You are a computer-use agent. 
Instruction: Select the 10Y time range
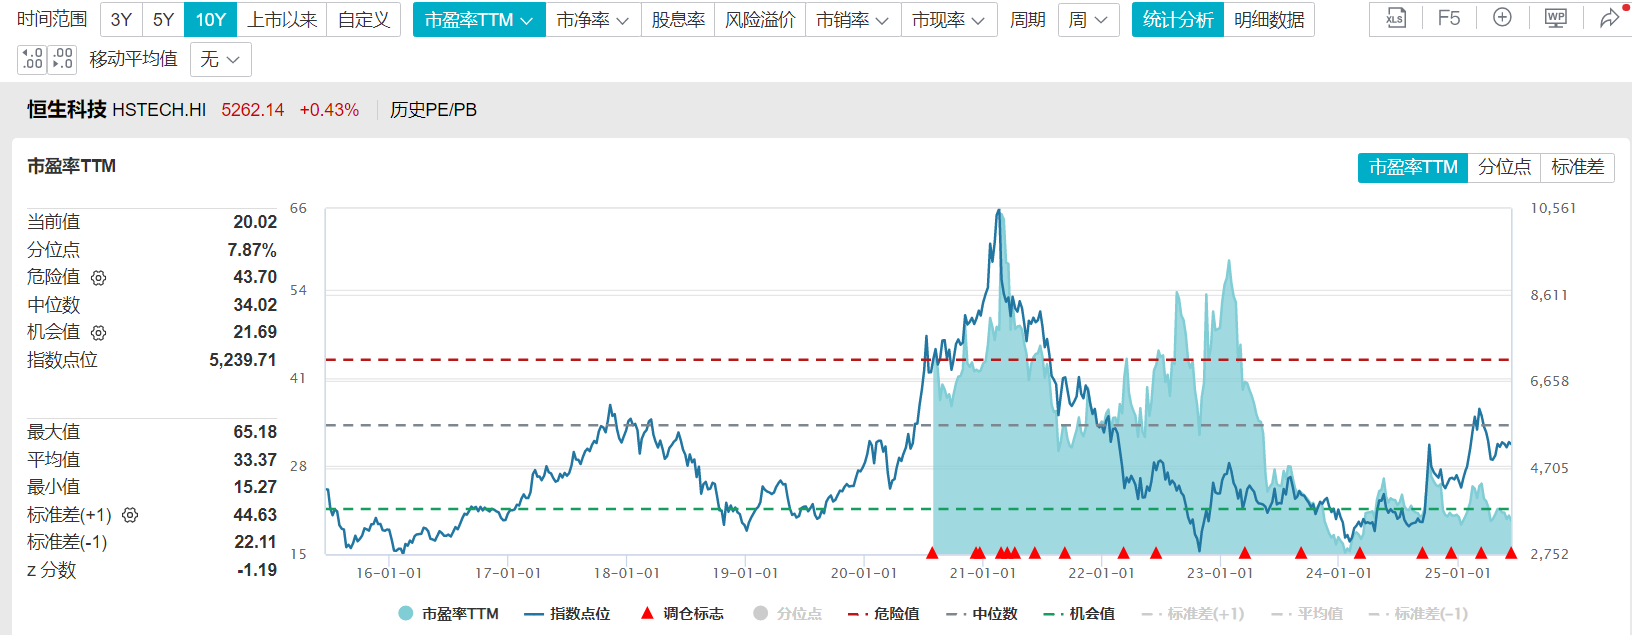[x=210, y=20]
